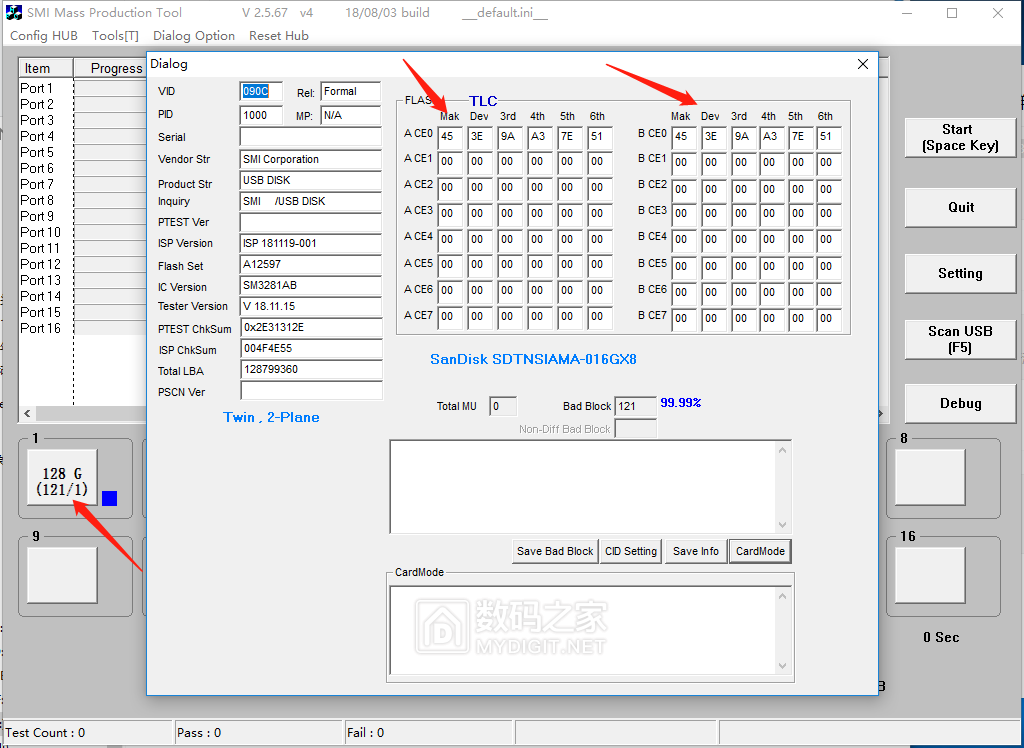Close the Dialog window with X
1024x748 pixels.
(863, 64)
